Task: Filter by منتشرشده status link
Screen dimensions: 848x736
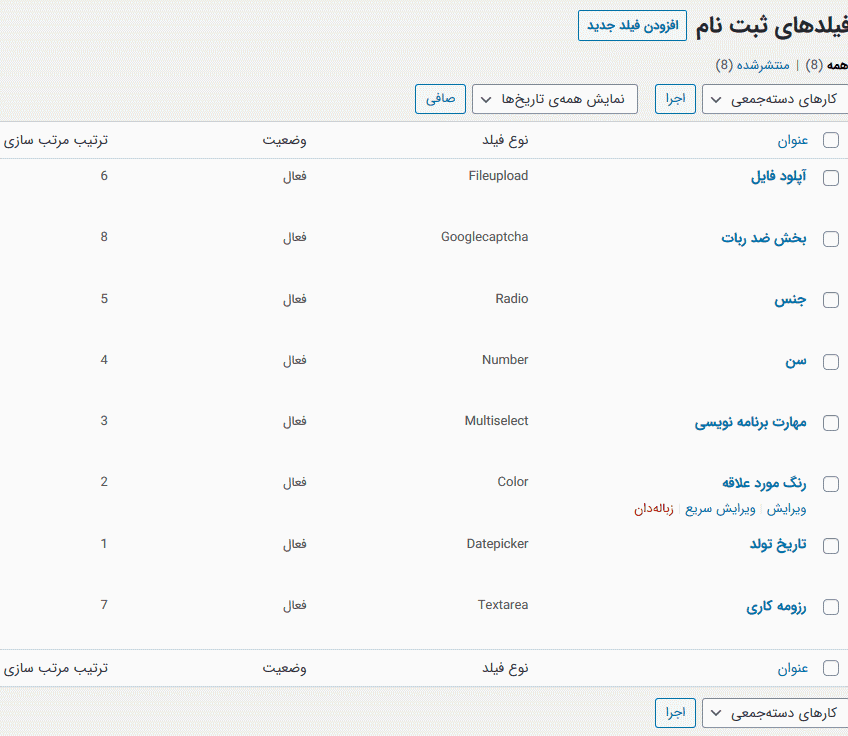Action: [763, 65]
